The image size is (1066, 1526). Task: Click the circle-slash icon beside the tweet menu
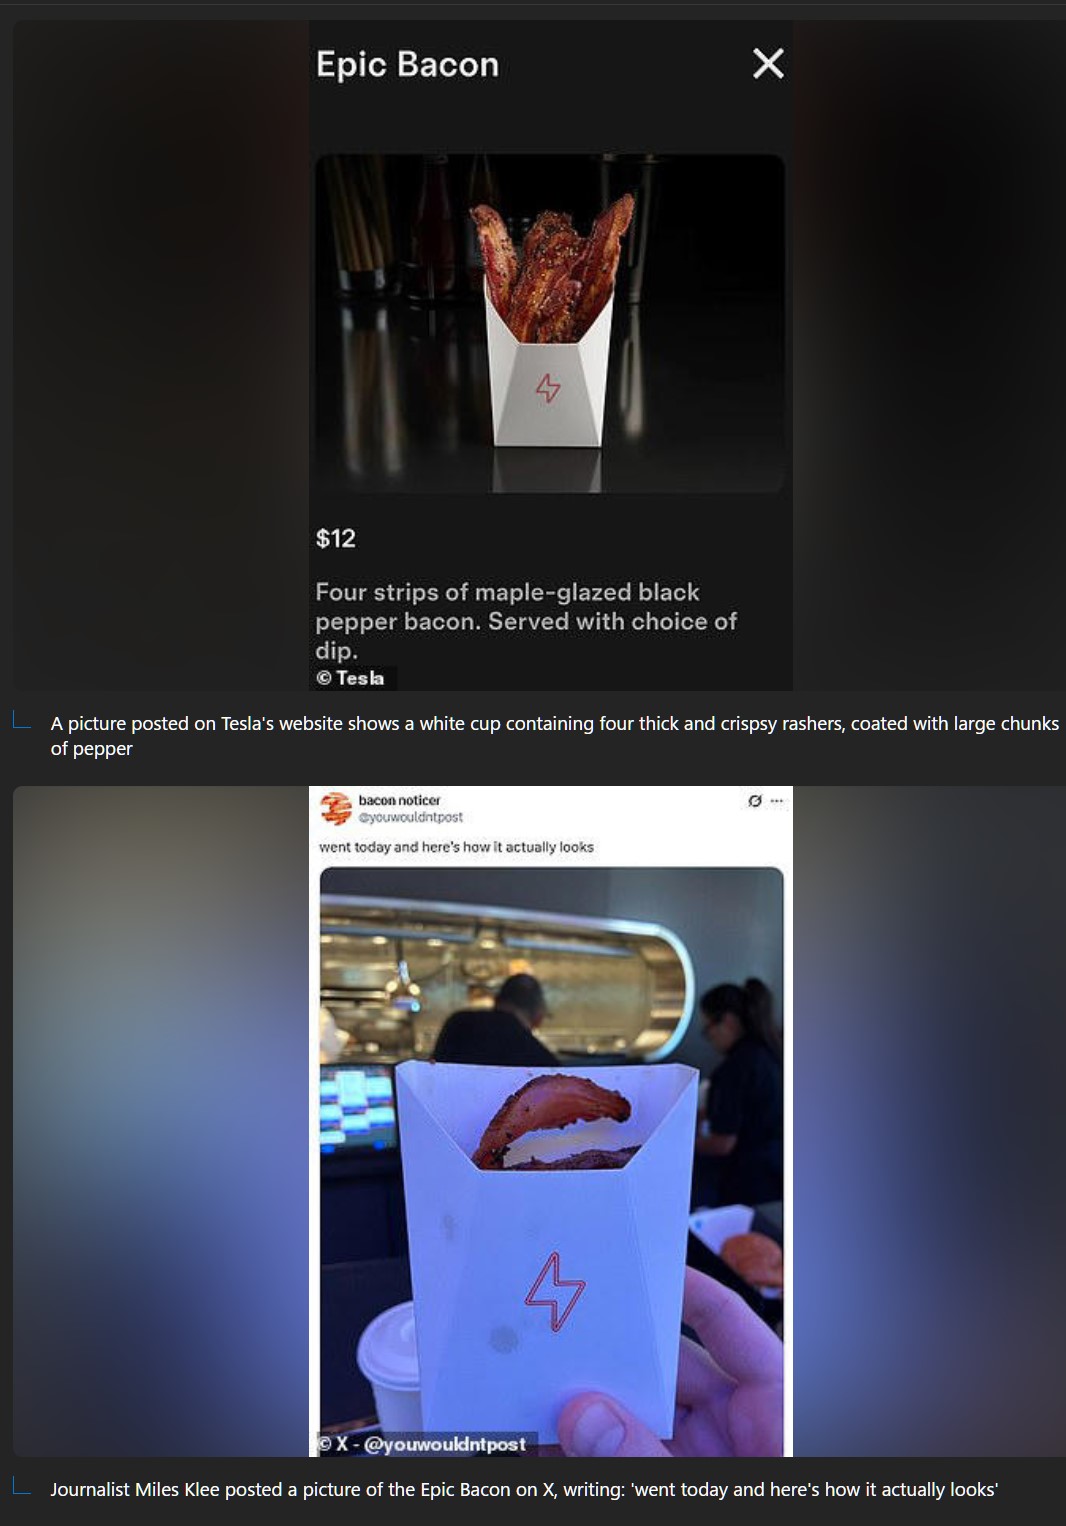click(x=755, y=801)
